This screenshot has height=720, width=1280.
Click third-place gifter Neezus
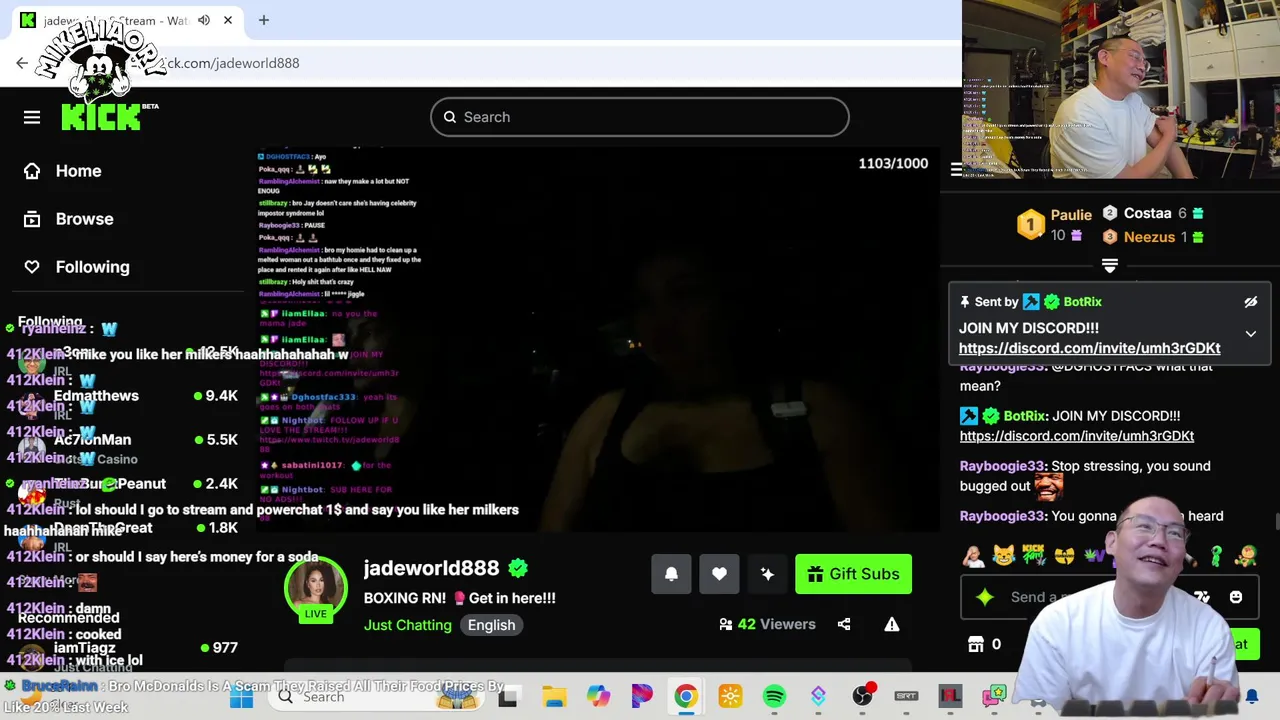[x=1149, y=237]
